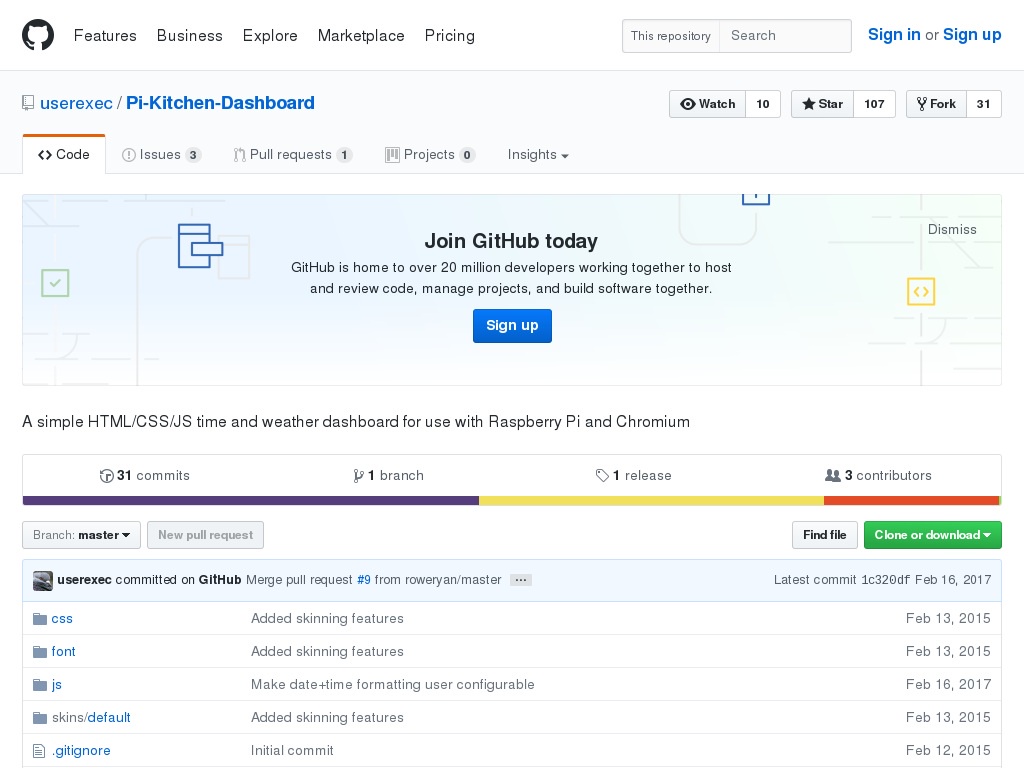Viewport: 1024px width, 768px height.
Task: Click the Fork button
Action: (x=936, y=104)
